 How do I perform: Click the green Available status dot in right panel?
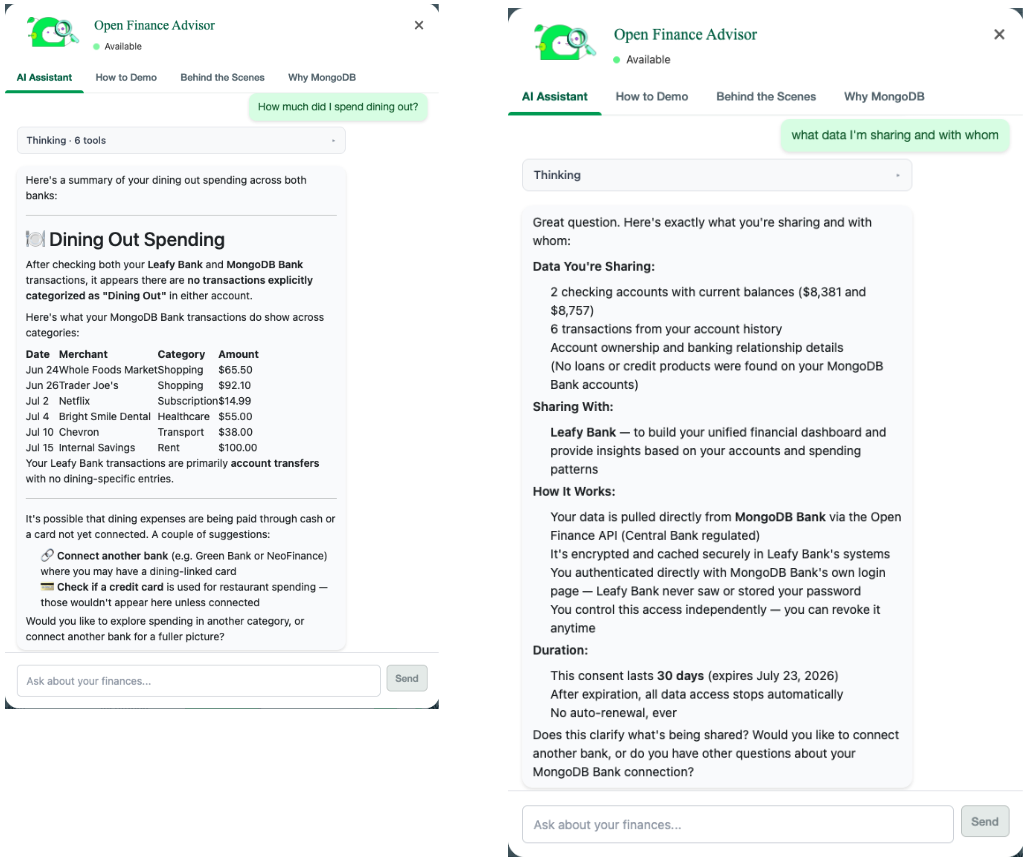click(616, 60)
